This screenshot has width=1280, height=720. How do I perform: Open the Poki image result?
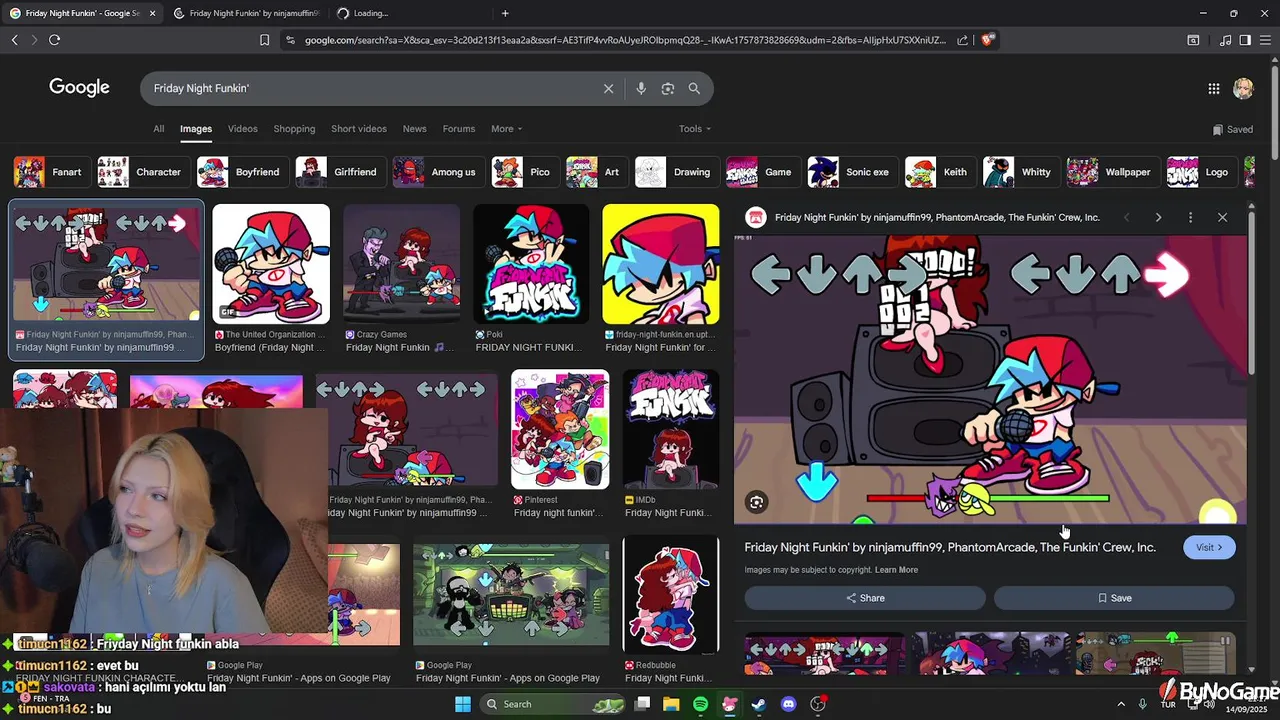[x=531, y=264]
